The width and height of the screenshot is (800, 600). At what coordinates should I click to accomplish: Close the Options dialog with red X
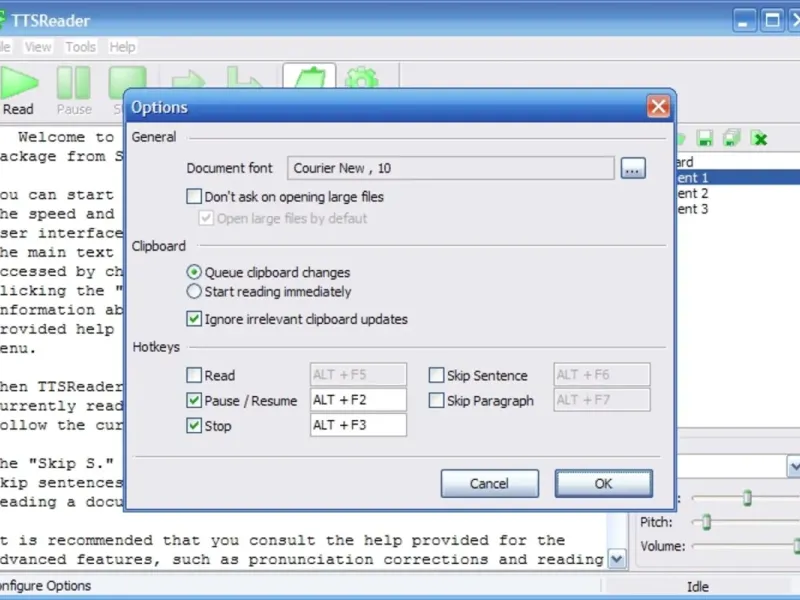pyautogui.click(x=658, y=107)
